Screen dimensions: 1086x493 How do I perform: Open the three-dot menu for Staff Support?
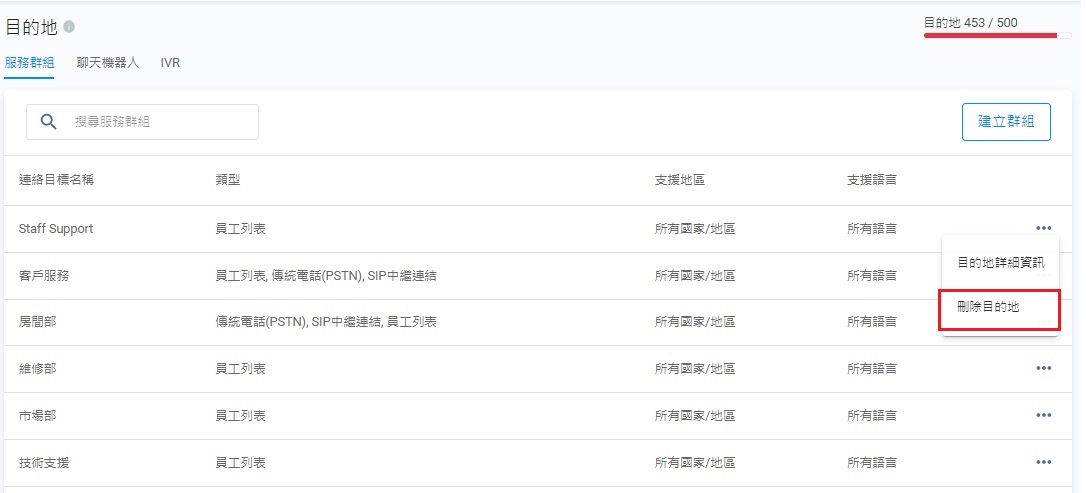pos(1043,229)
